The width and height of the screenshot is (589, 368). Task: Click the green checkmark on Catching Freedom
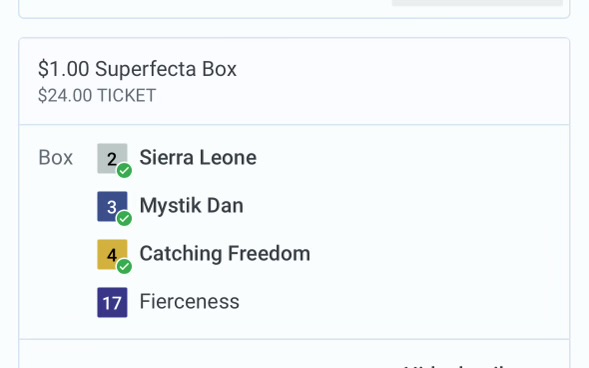click(x=124, y=267)
